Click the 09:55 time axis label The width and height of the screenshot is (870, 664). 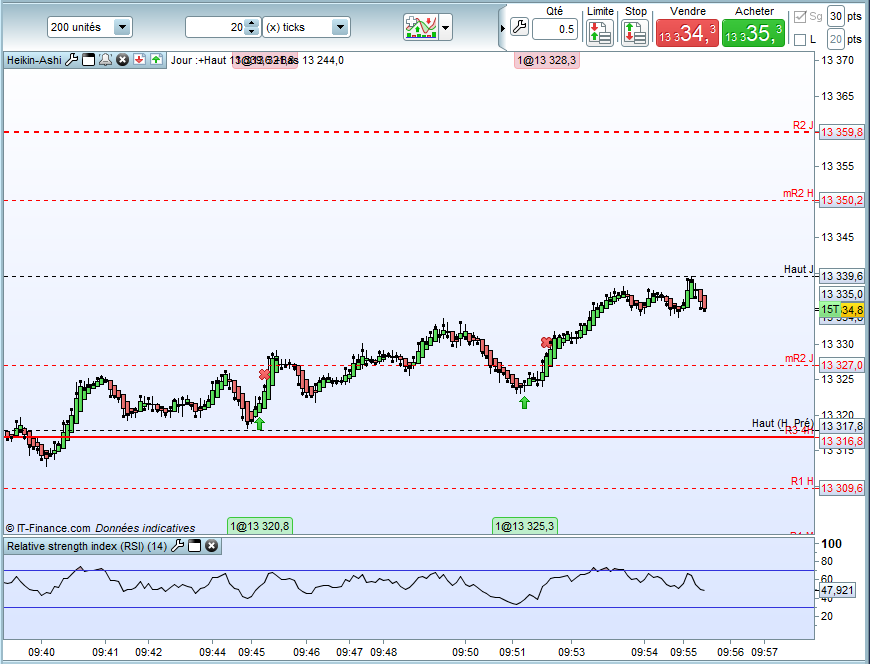(x=683, y=652)
